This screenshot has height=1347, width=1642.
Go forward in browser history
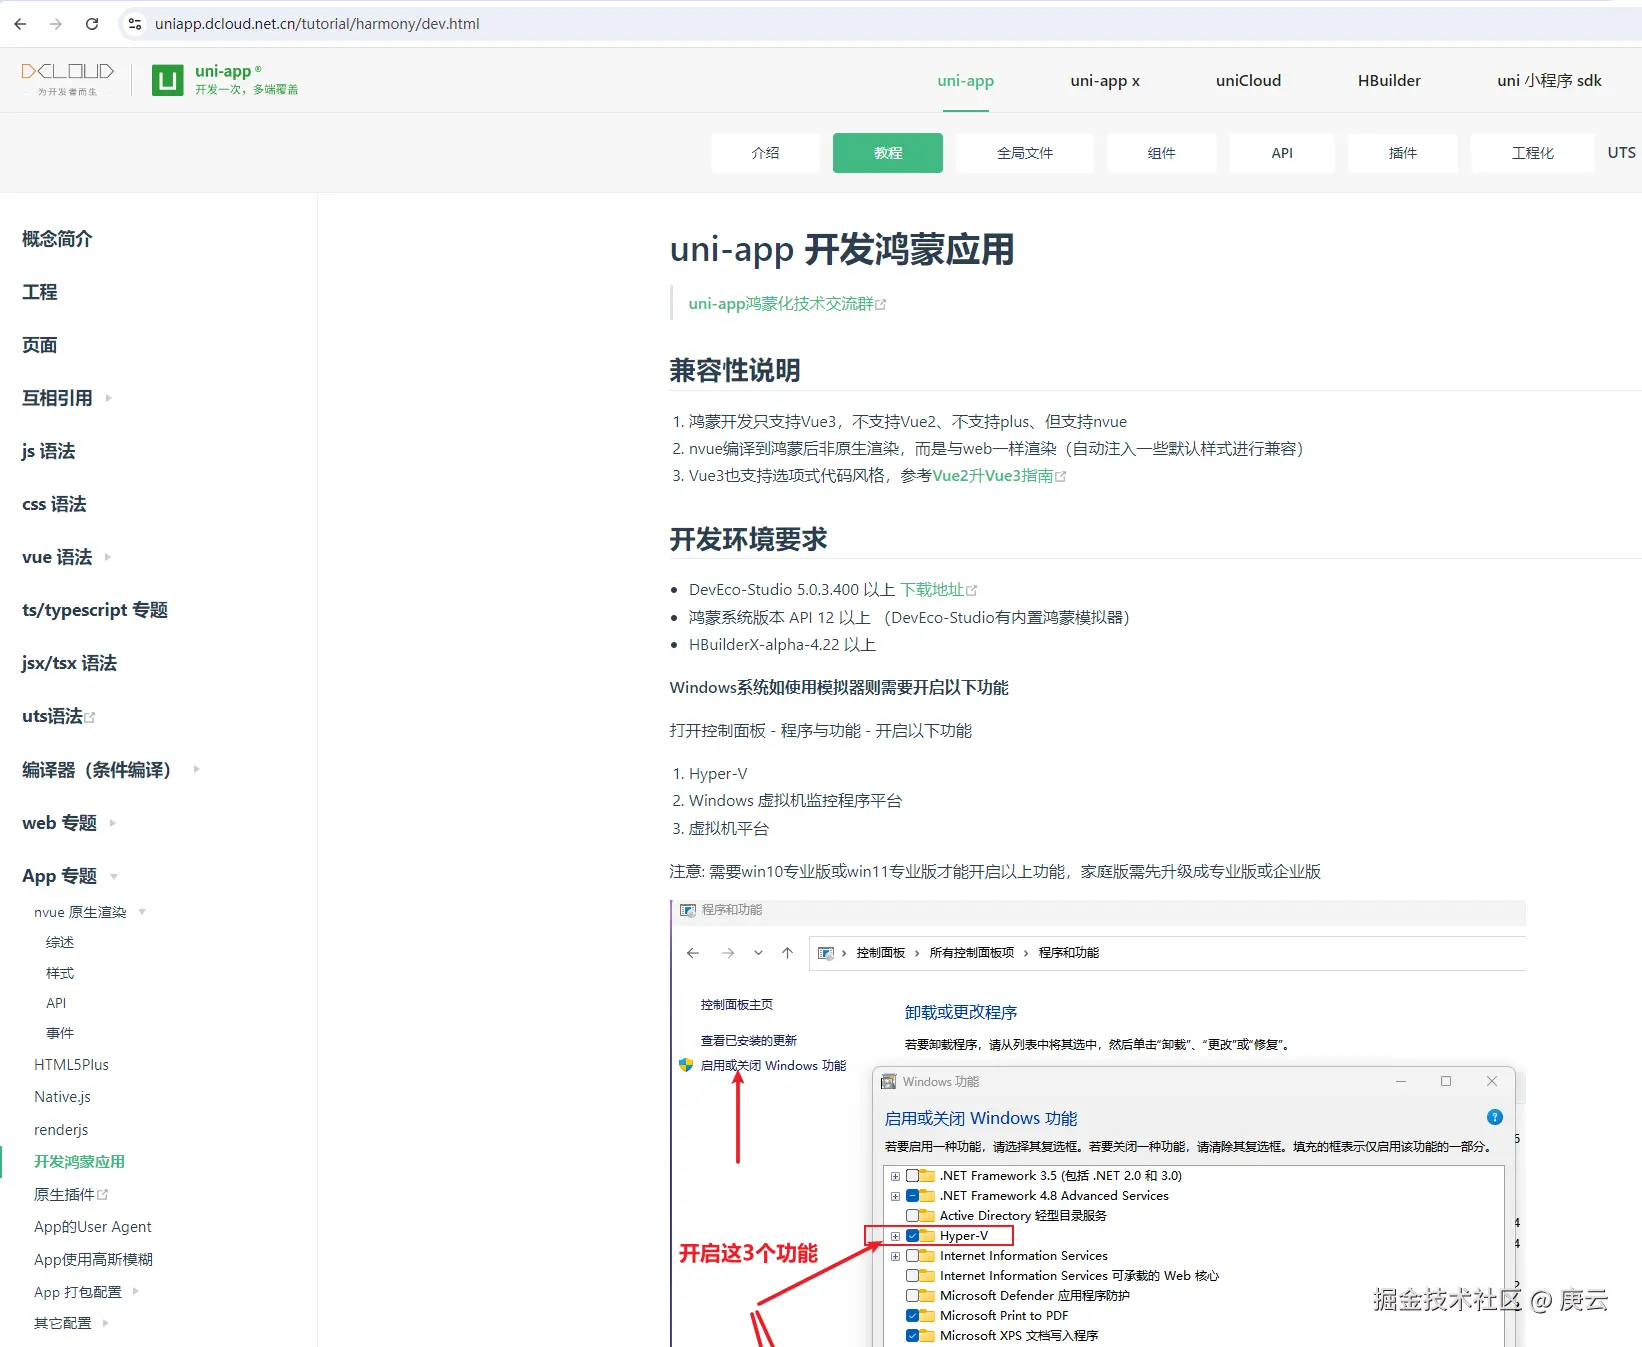56,24
